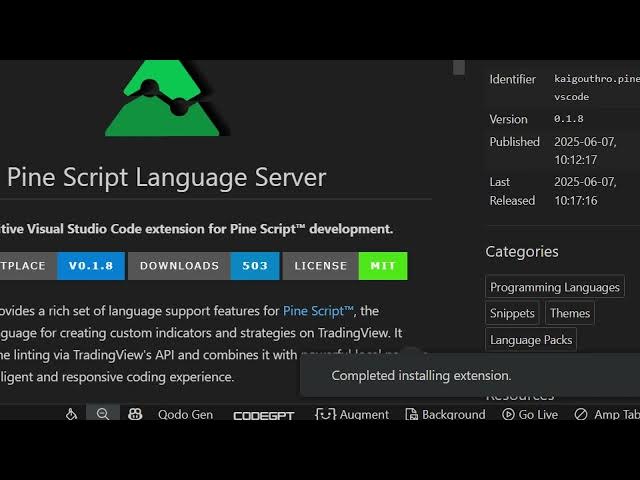The image size is (640, 480).
Task: Open CodeGPT from the status bar
Action: [264, 416]
